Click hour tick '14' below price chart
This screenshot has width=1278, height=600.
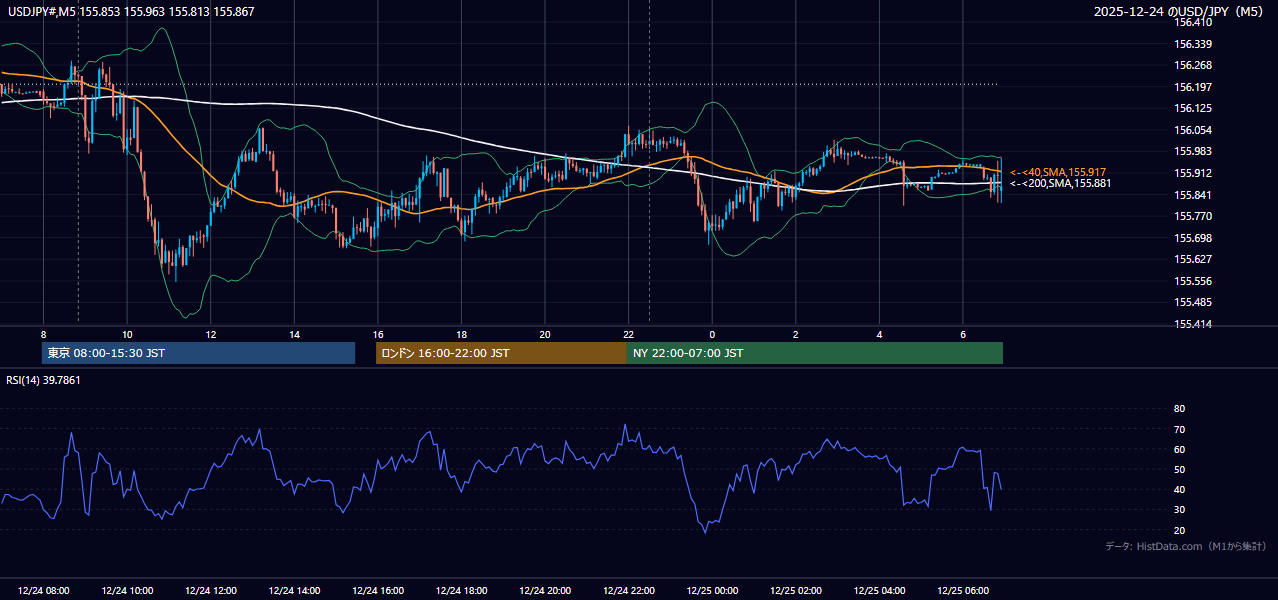[294, 334]
